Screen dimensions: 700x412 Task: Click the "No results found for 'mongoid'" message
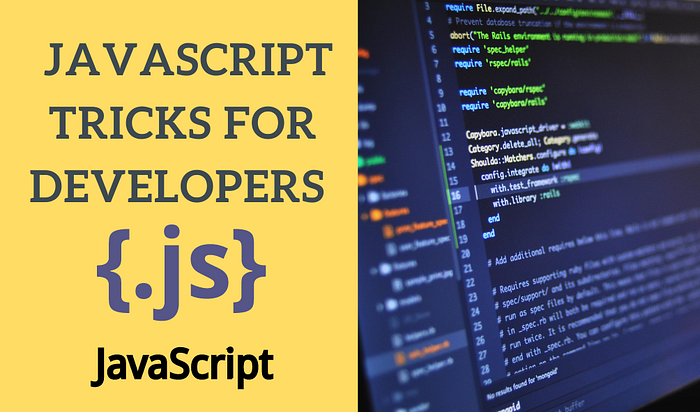(522, 383)
